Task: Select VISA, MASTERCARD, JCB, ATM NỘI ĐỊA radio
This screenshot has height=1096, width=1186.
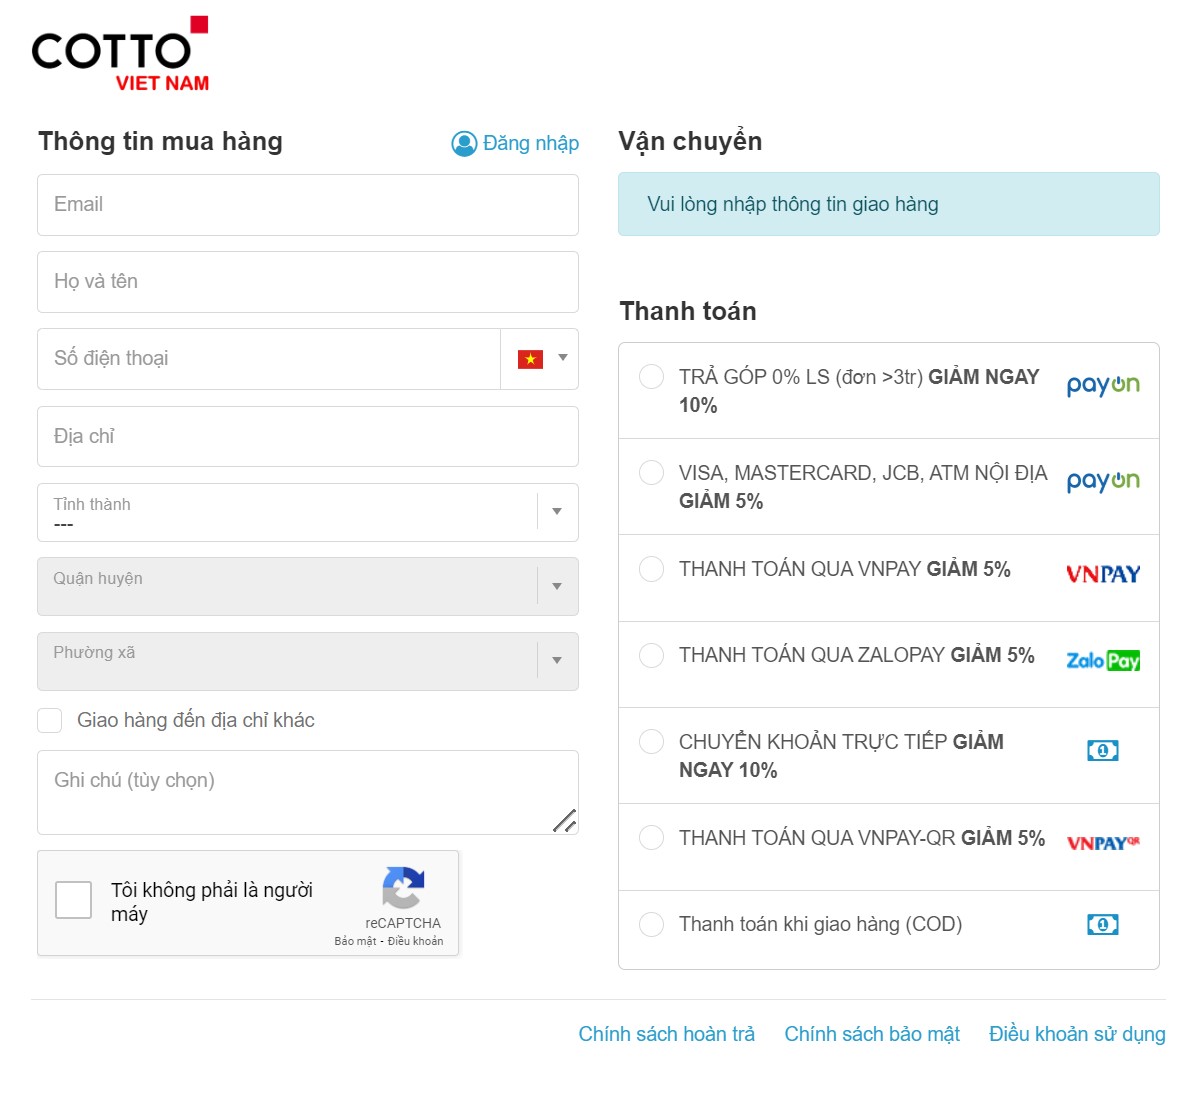Action: (651, 472)
